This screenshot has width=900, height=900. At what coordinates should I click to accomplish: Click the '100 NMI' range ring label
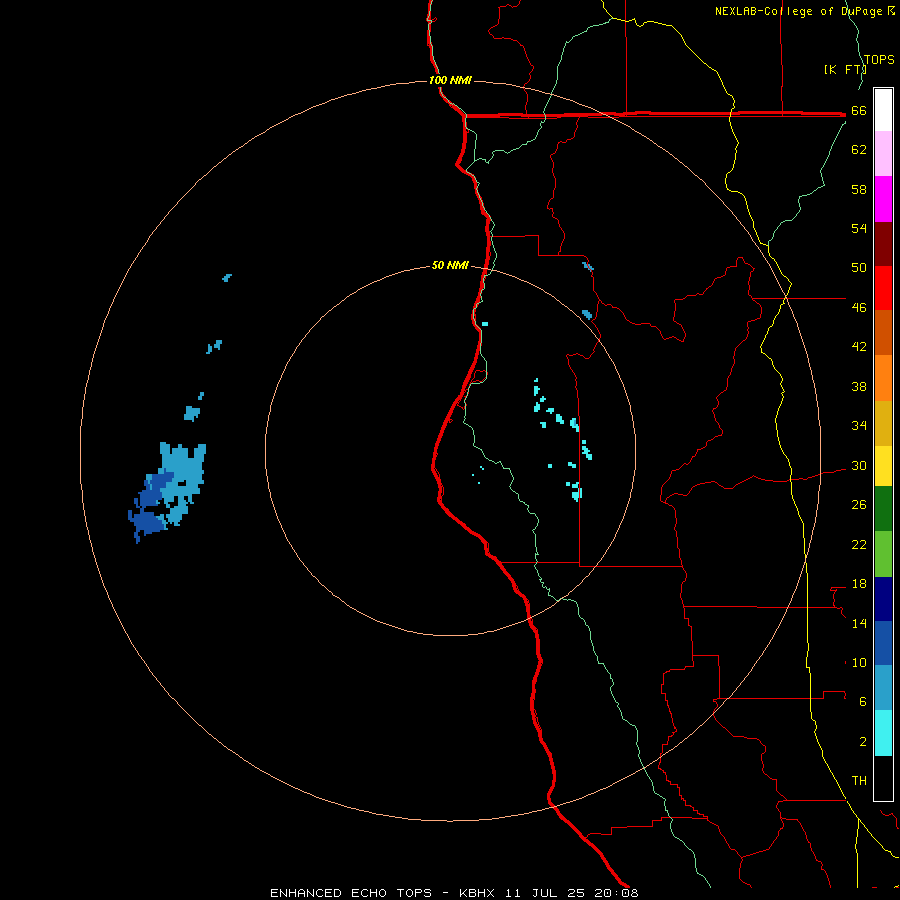pyautogui.click(x=450, y=80)
